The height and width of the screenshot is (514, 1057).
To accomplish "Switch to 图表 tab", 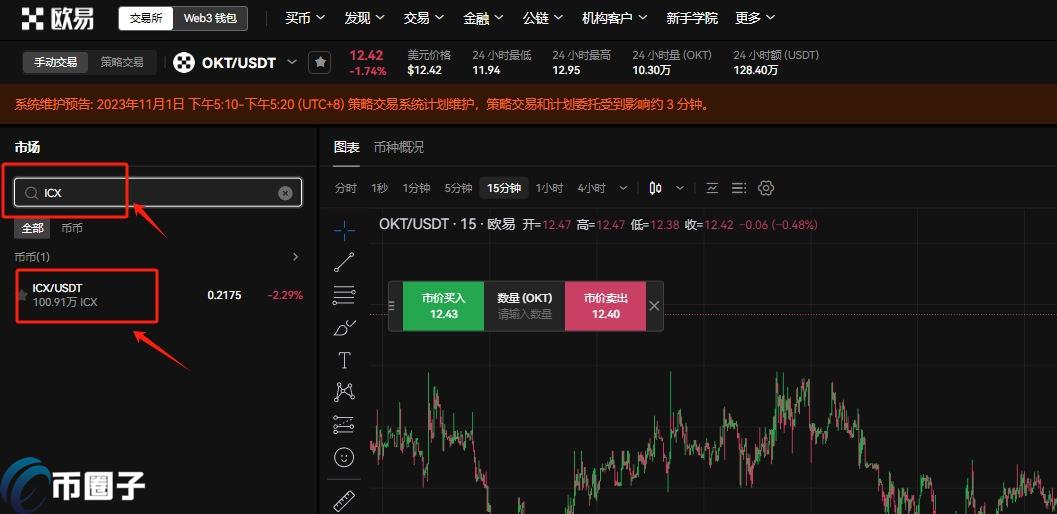I will tap(346, 147).
